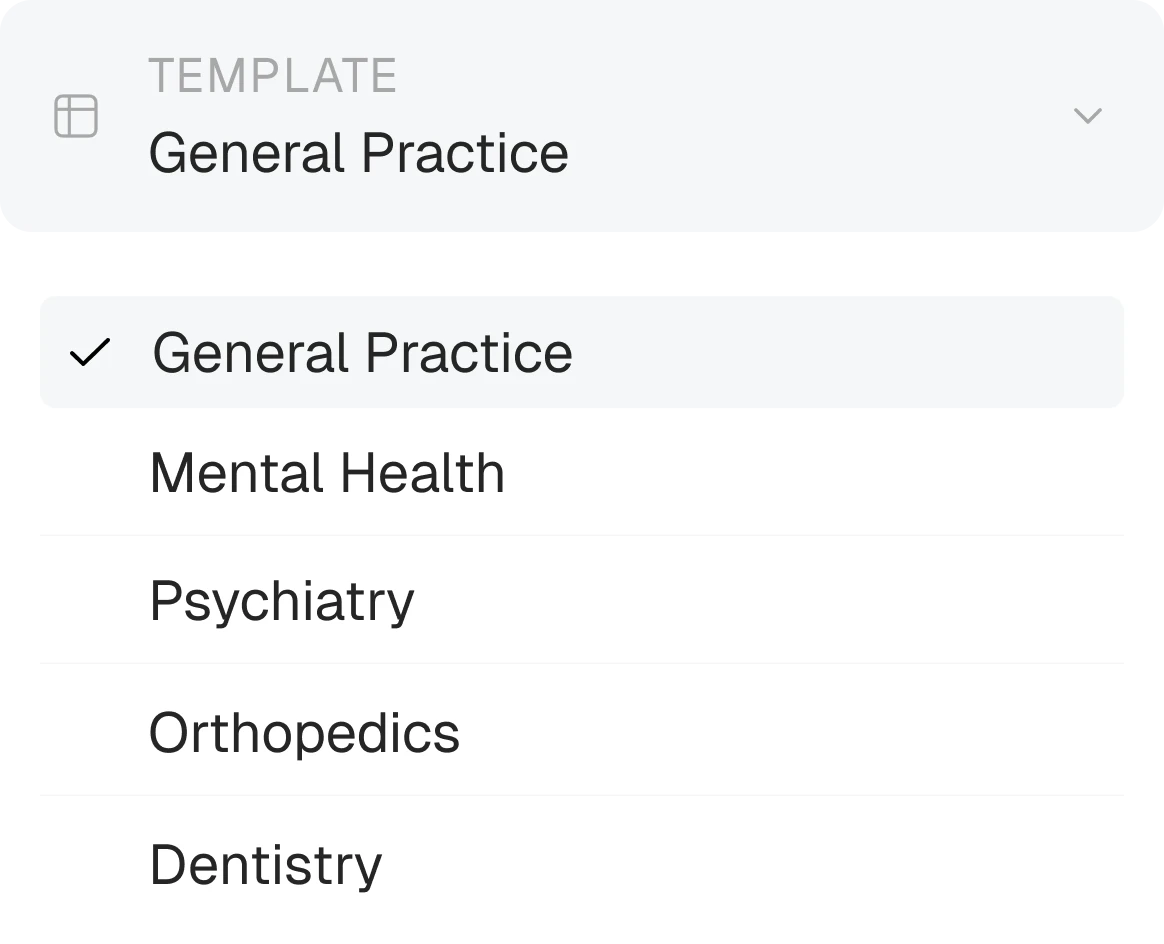Select the Mental Health template

coord(582,472)
